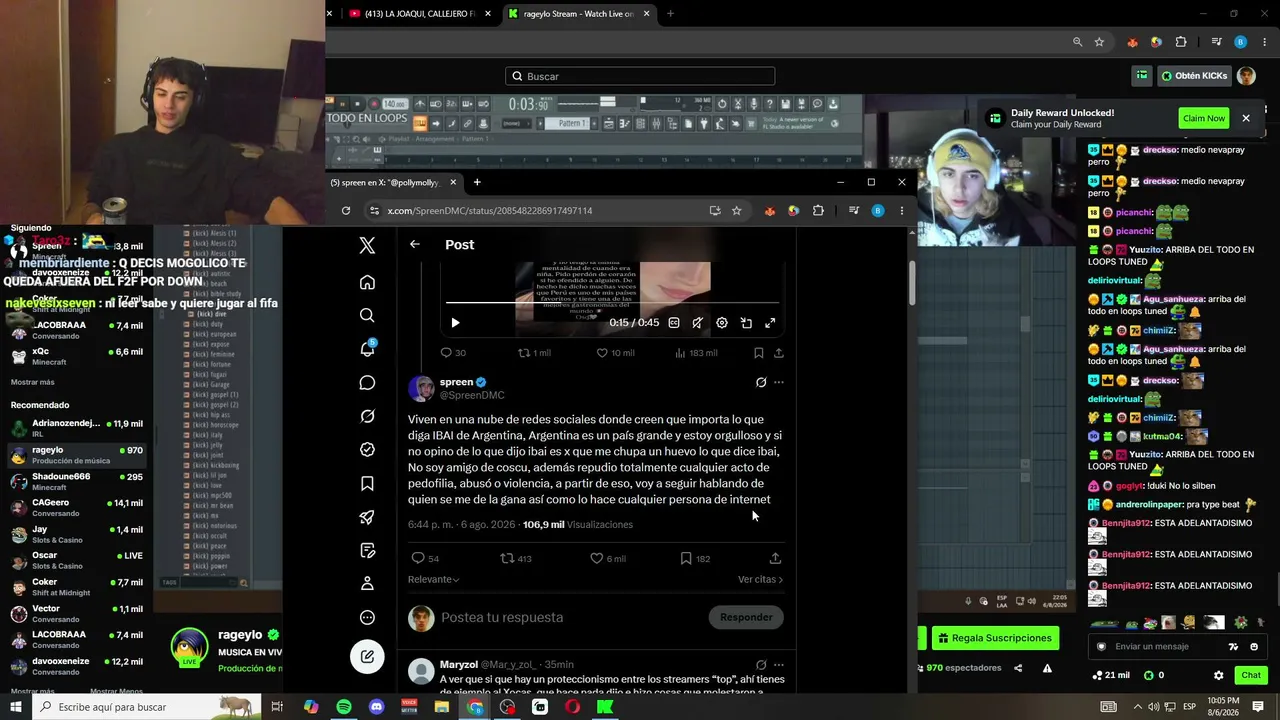The image size is (1280, 720).
Task: Bookmark the upper post with 183 mil views
Action: coord(759,353)
